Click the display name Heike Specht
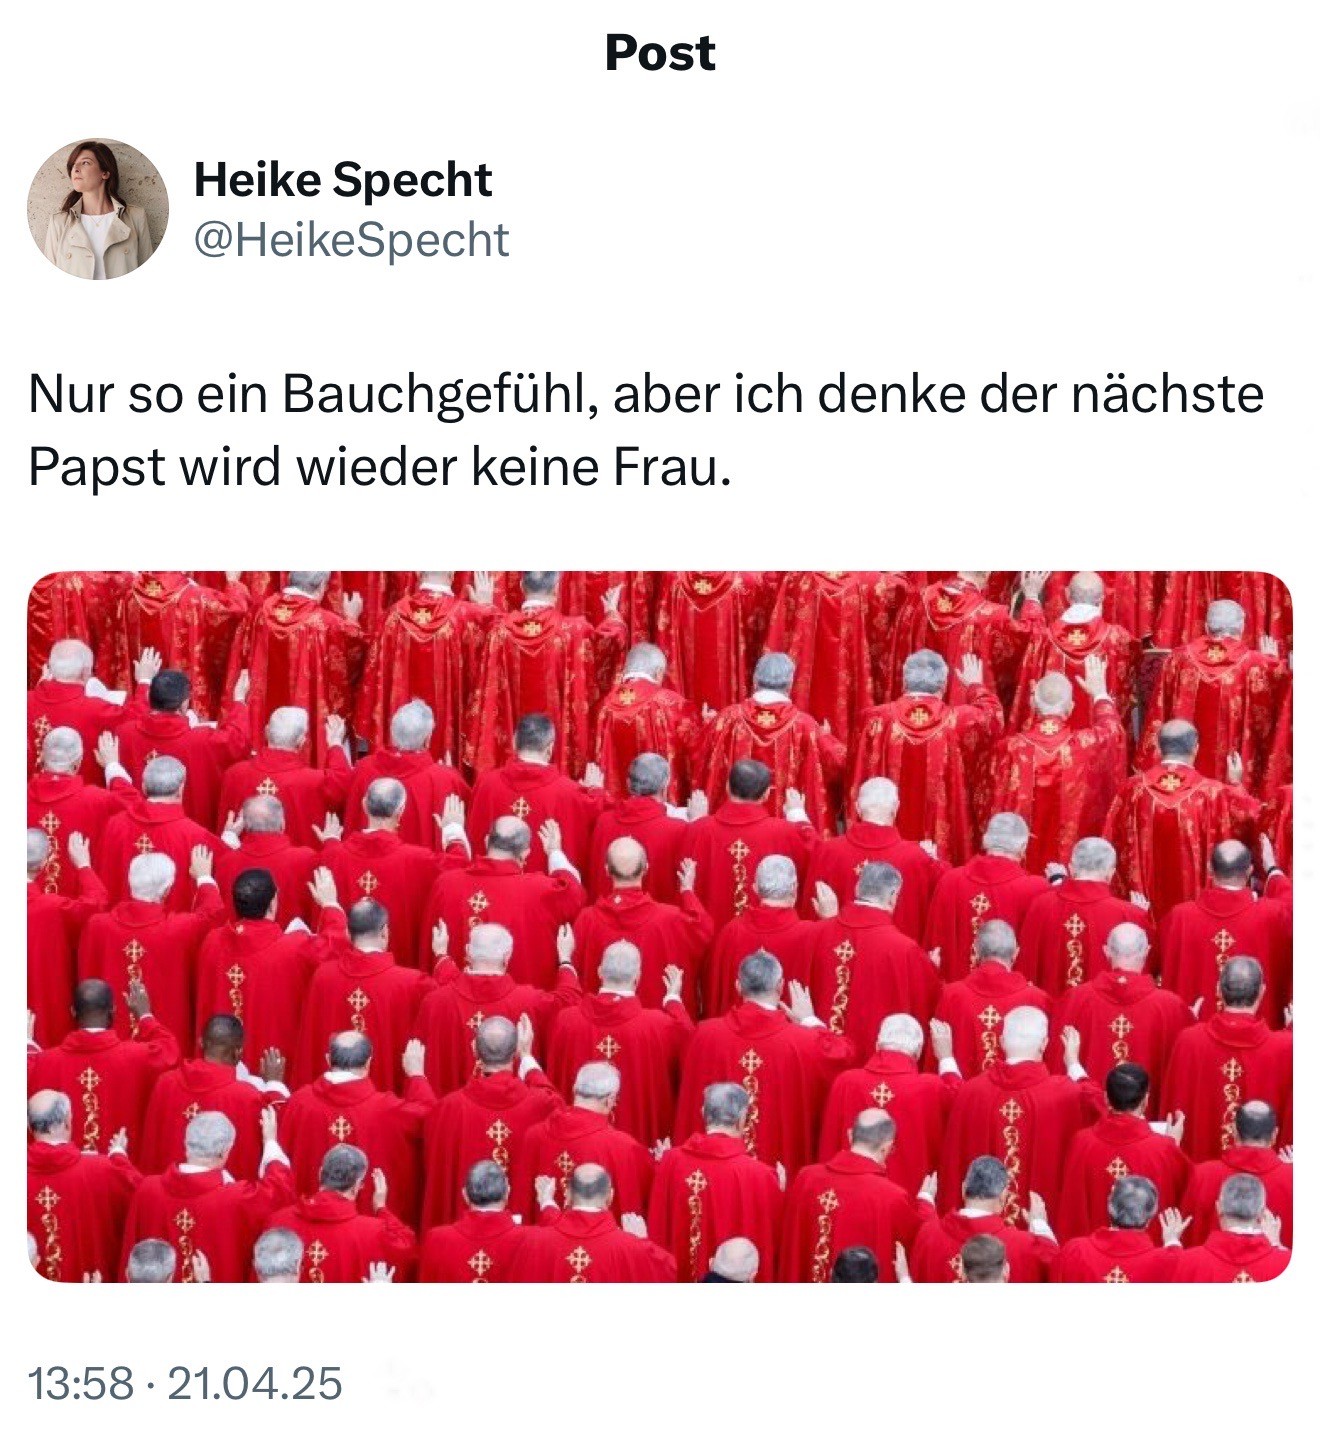Image resolution: width=1320 pixels, height=1440 pixels. [x=343, y=181]
